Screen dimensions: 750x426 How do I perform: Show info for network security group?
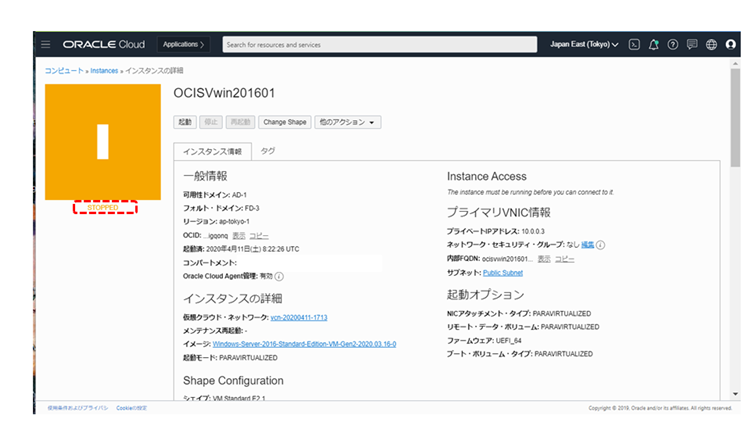(600, 245)
